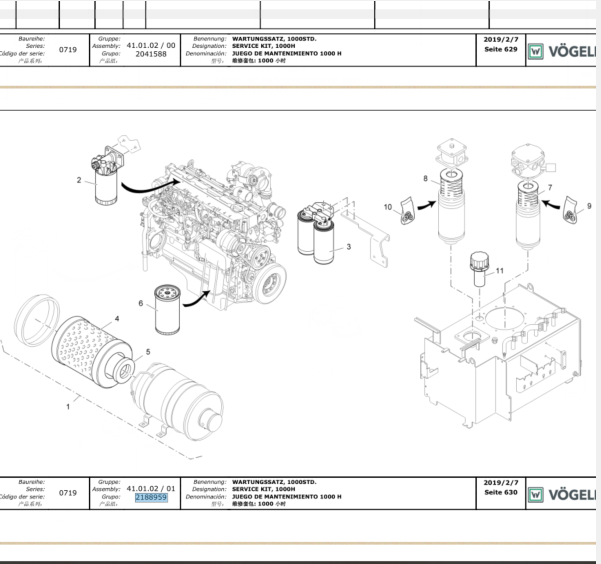The width and height of the screenshot is (601, 564).
Task: Click the hydraulic filter element labeled 7
Action: pos(527,212)
